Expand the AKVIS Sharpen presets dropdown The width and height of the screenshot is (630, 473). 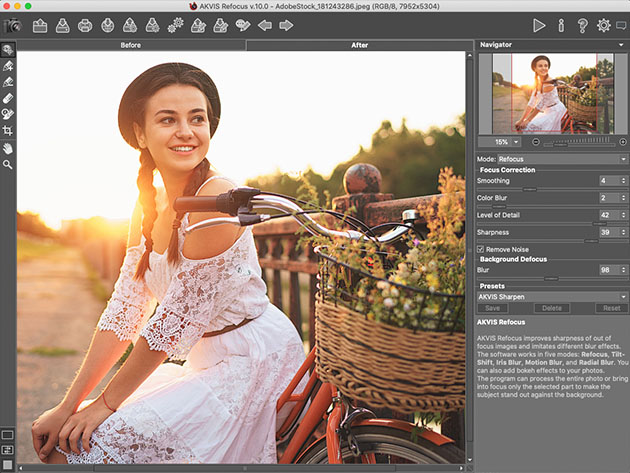(551, 297)
